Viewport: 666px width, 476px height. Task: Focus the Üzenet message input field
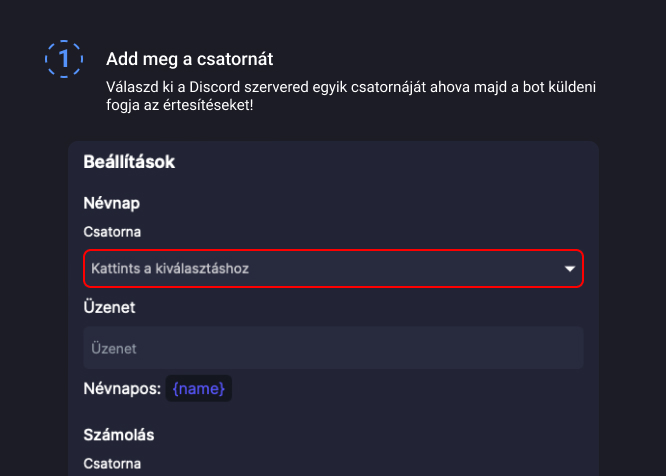tap(333, 349)
